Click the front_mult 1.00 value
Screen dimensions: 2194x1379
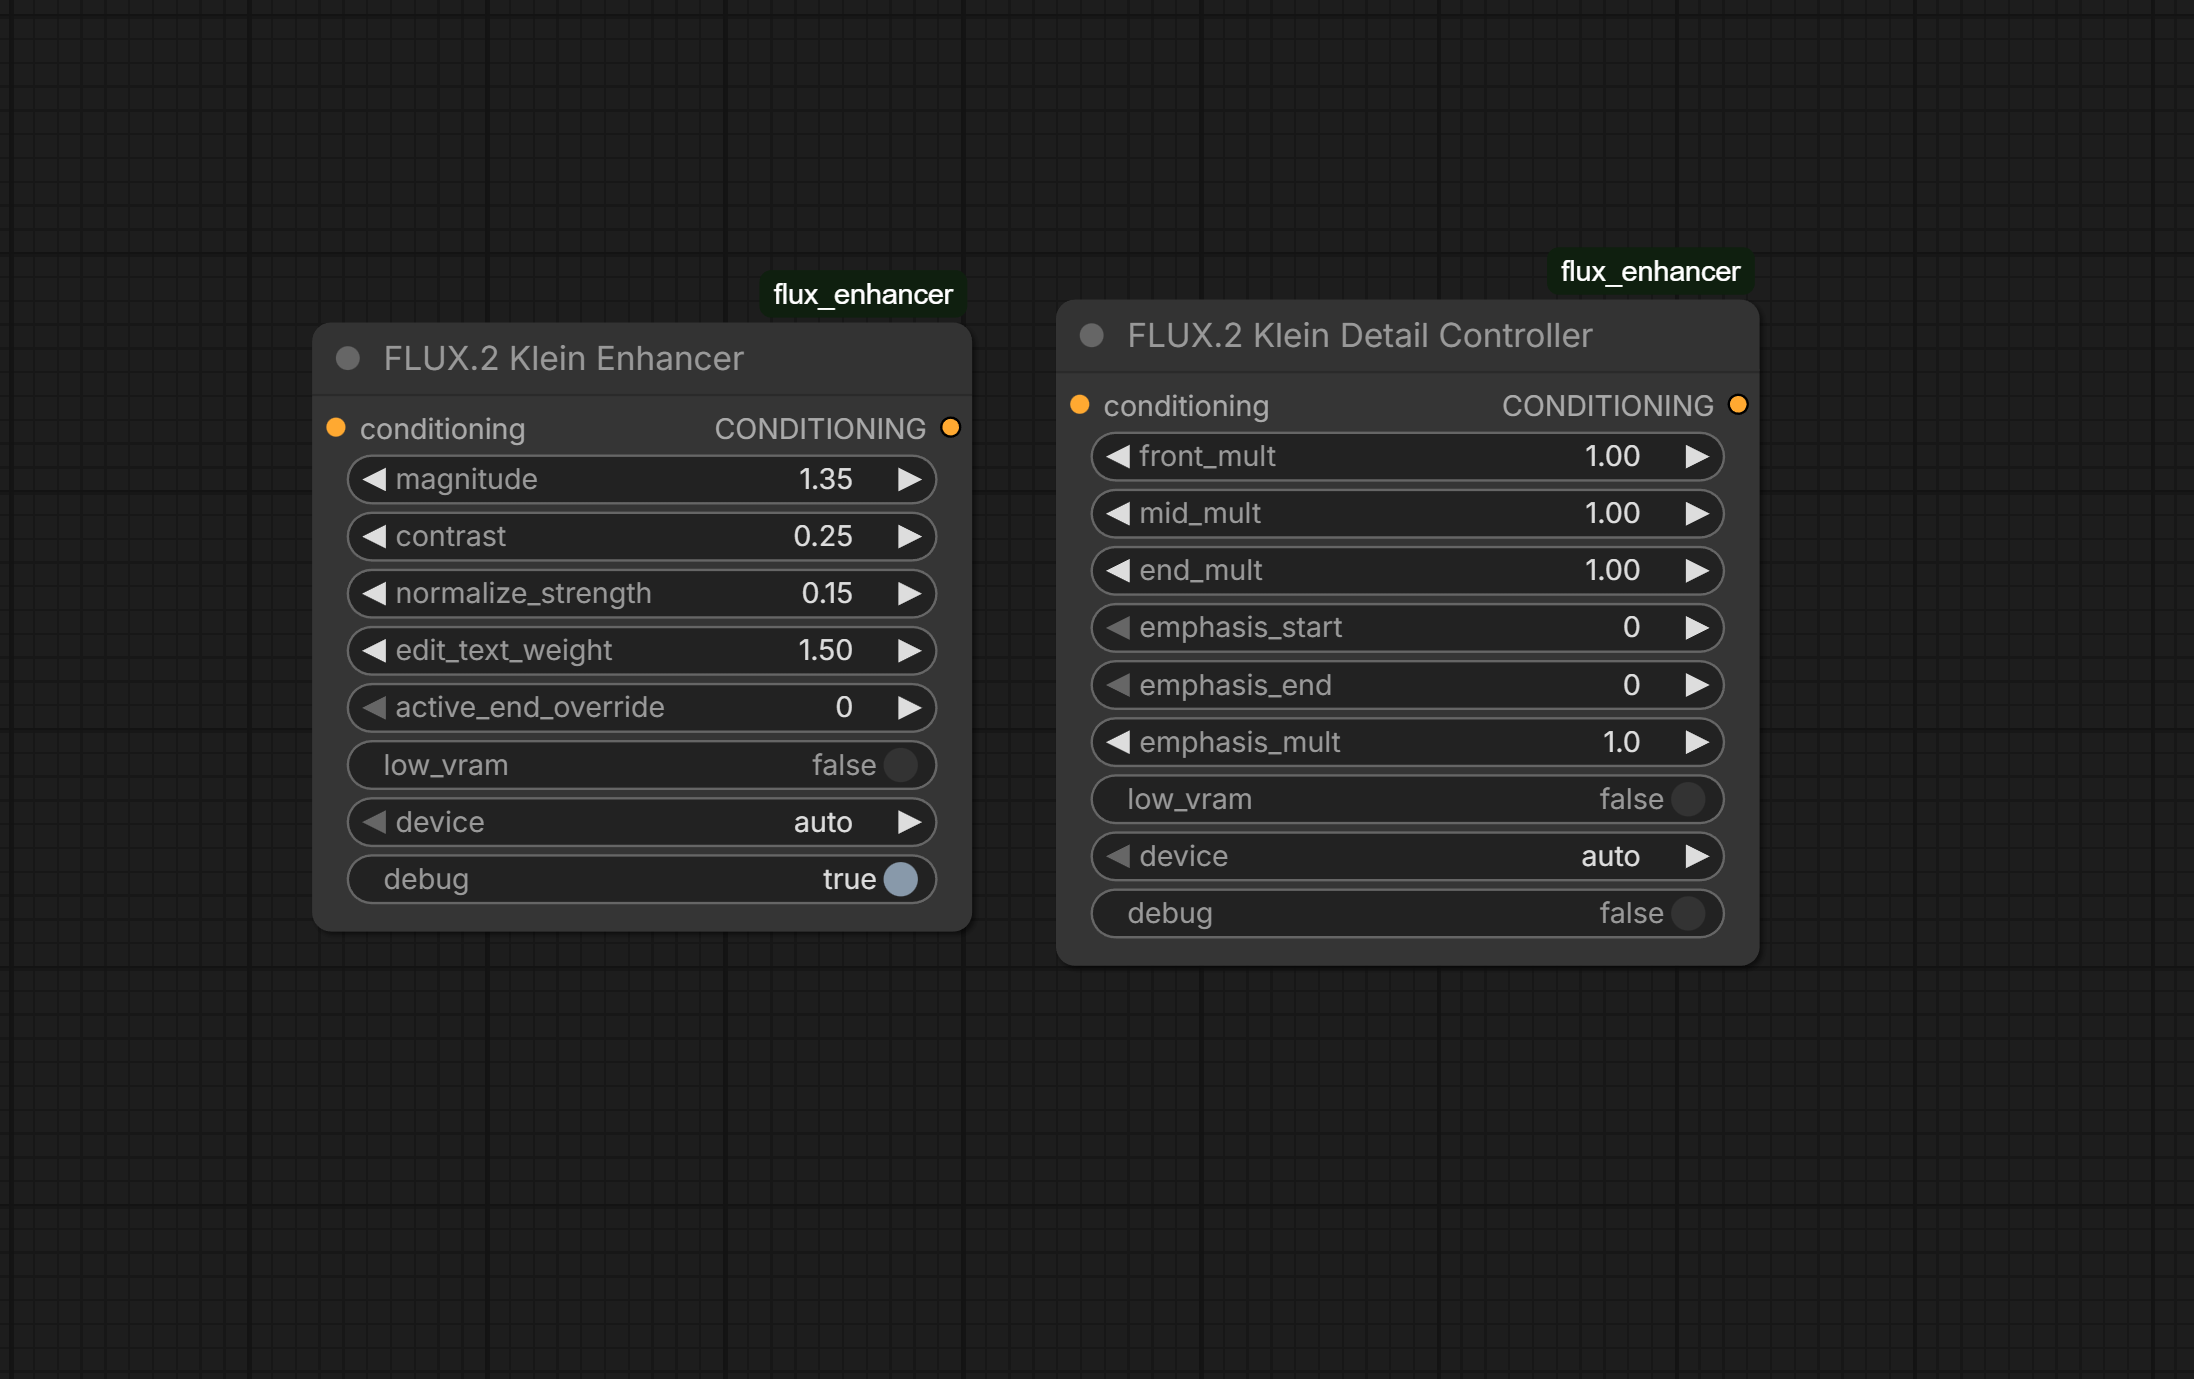[x=1612, y=456]
